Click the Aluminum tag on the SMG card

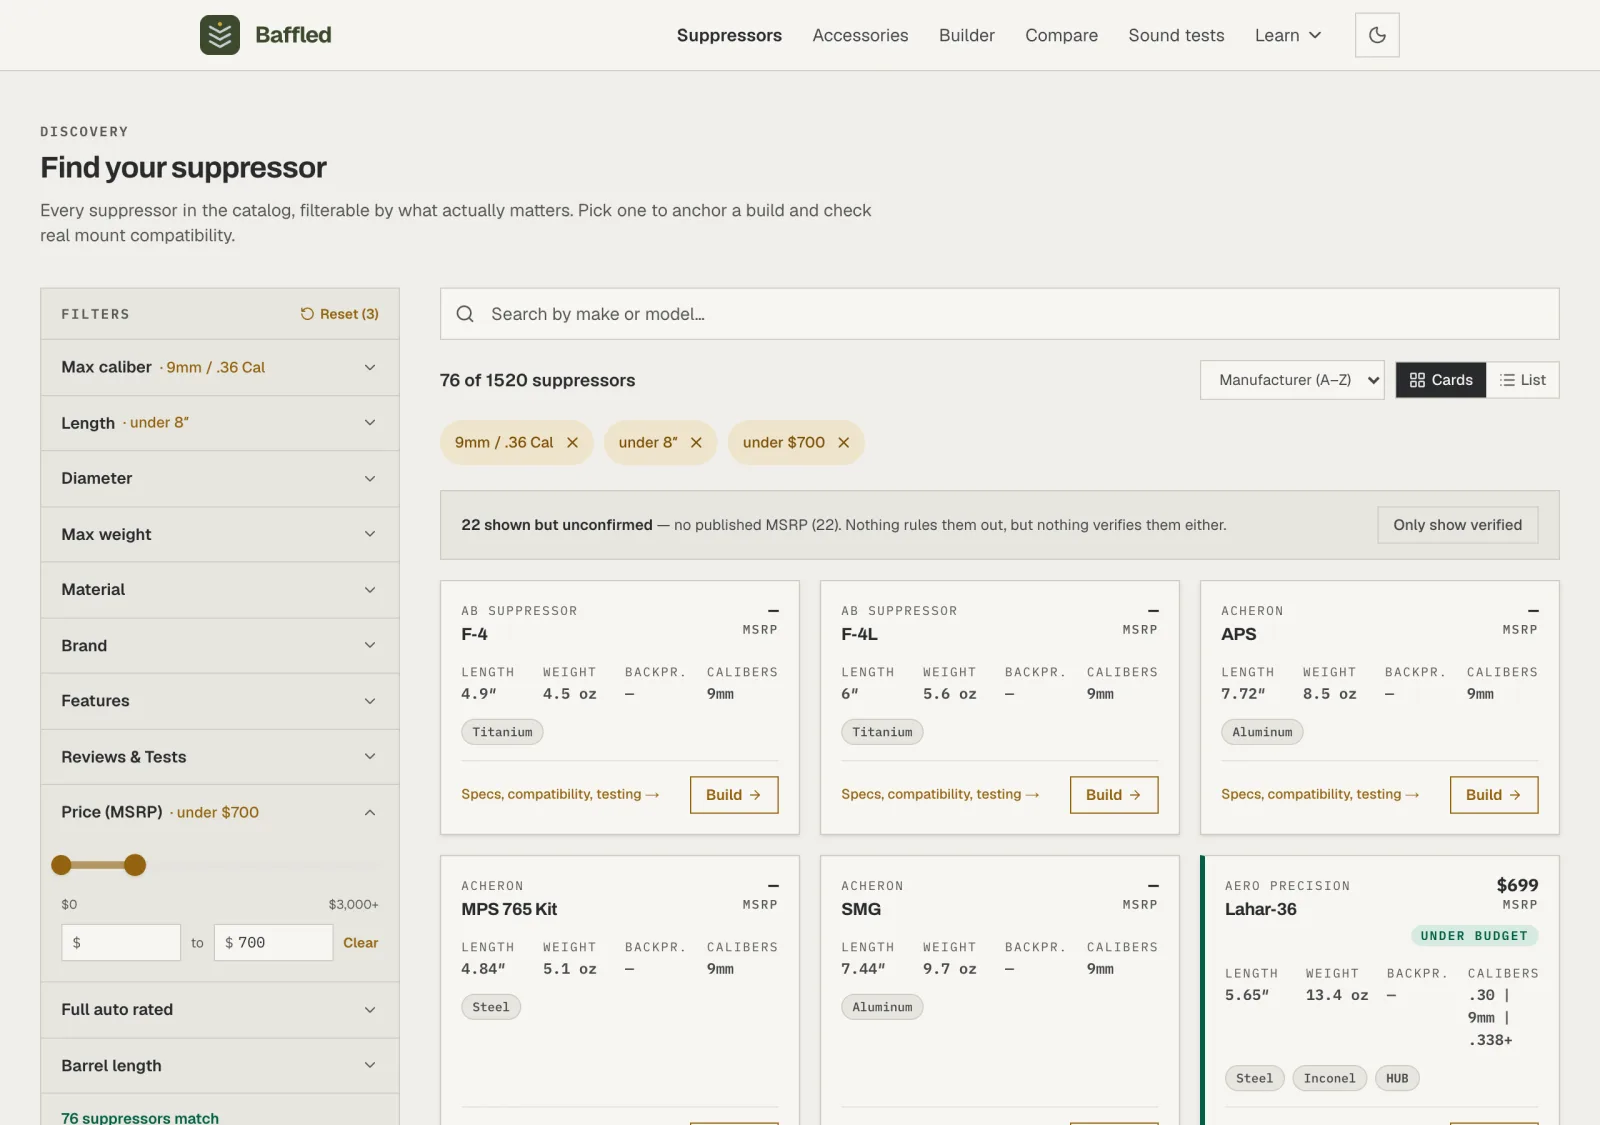882,1007
